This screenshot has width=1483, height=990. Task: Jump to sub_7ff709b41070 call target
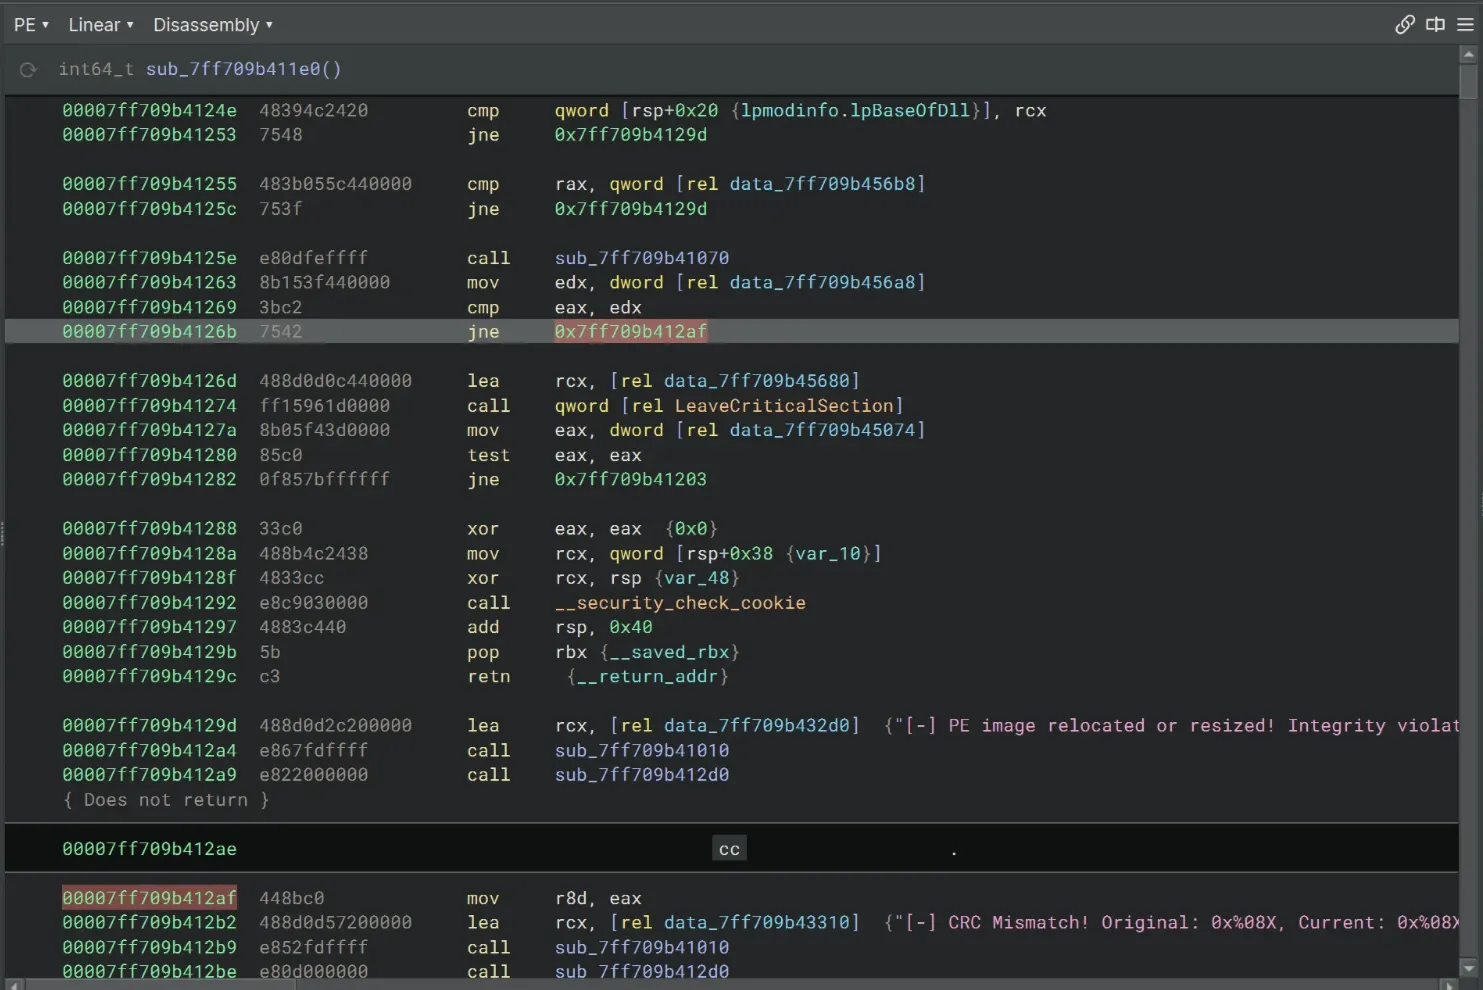point(641,258)
